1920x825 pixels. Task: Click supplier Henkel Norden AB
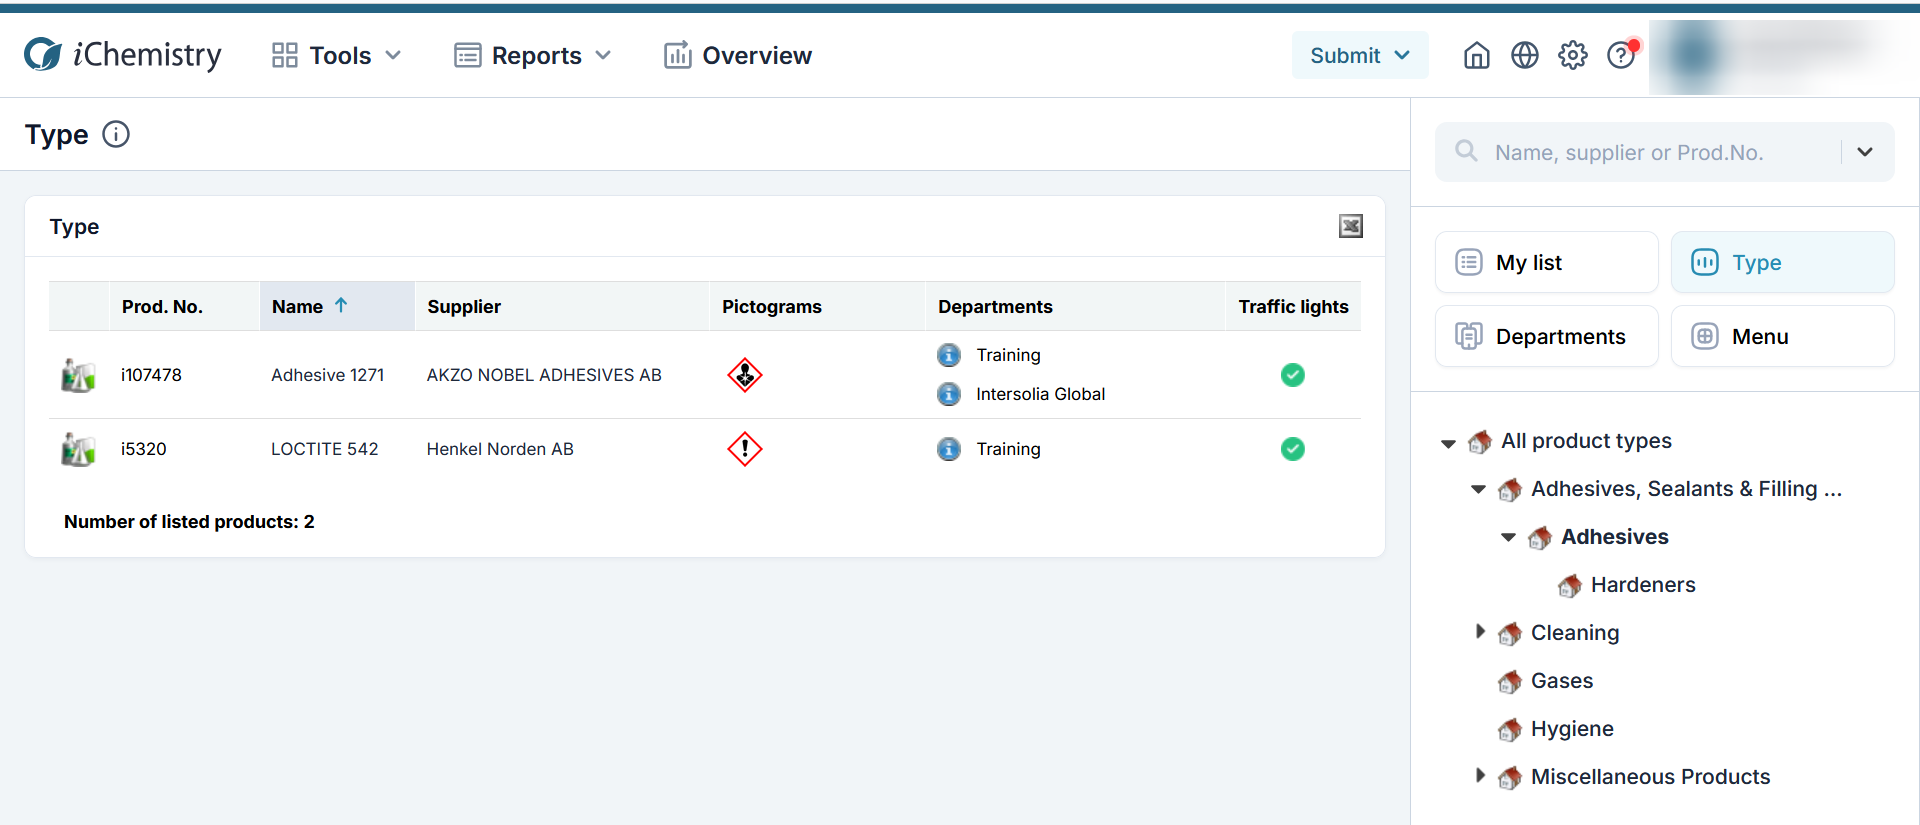[500, 449]
